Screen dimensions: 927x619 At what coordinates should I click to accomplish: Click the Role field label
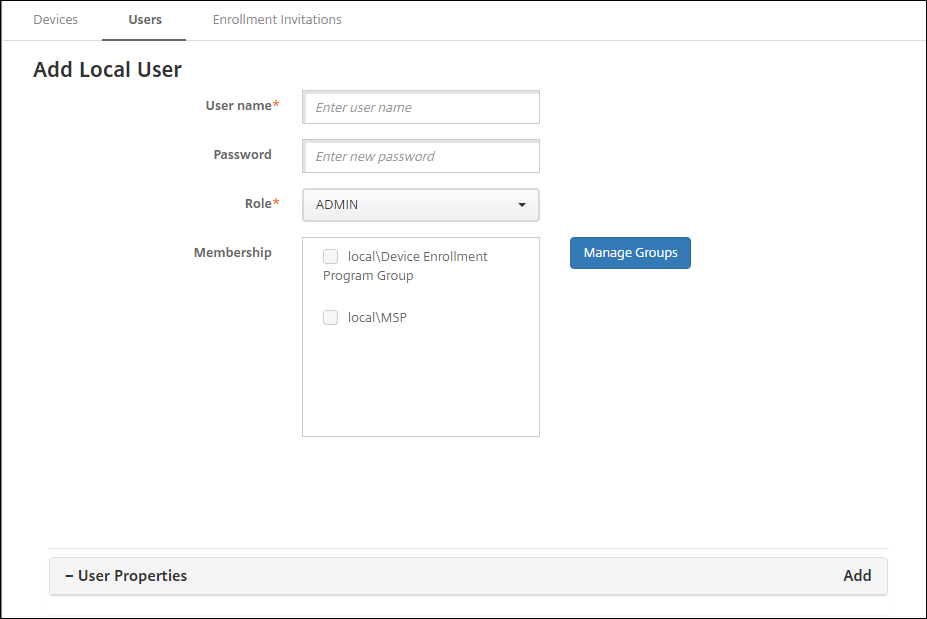coord(258,204)
